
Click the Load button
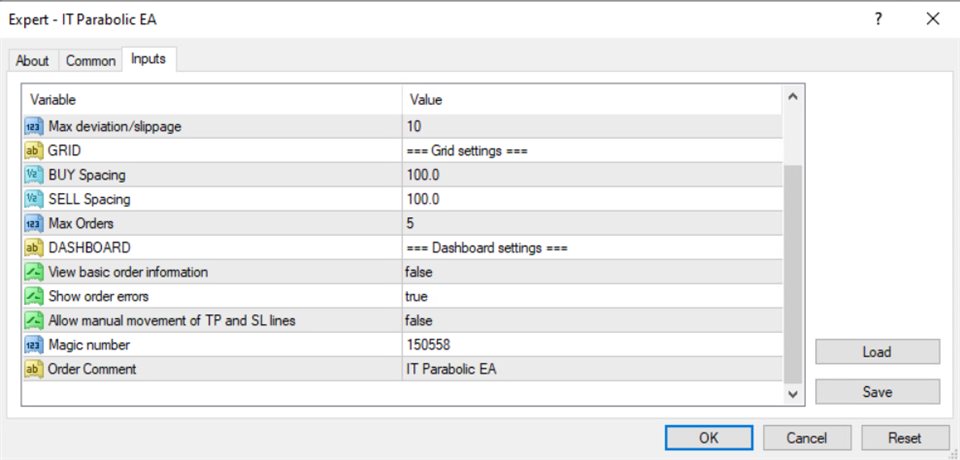click(x=877, y=352)
